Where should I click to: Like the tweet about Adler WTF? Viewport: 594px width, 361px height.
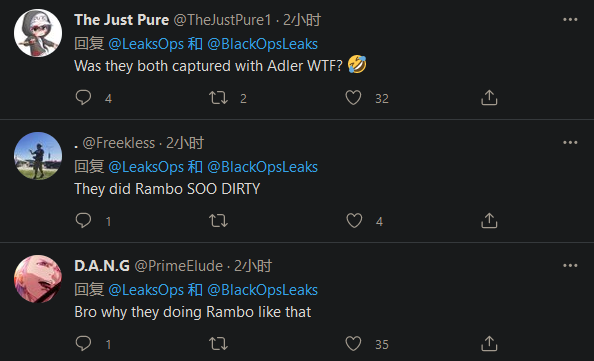353,98
